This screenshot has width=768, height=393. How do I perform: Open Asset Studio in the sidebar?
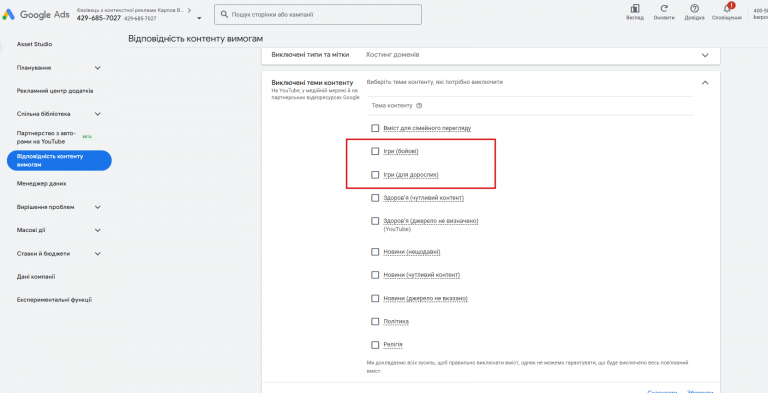pos(34,44)
